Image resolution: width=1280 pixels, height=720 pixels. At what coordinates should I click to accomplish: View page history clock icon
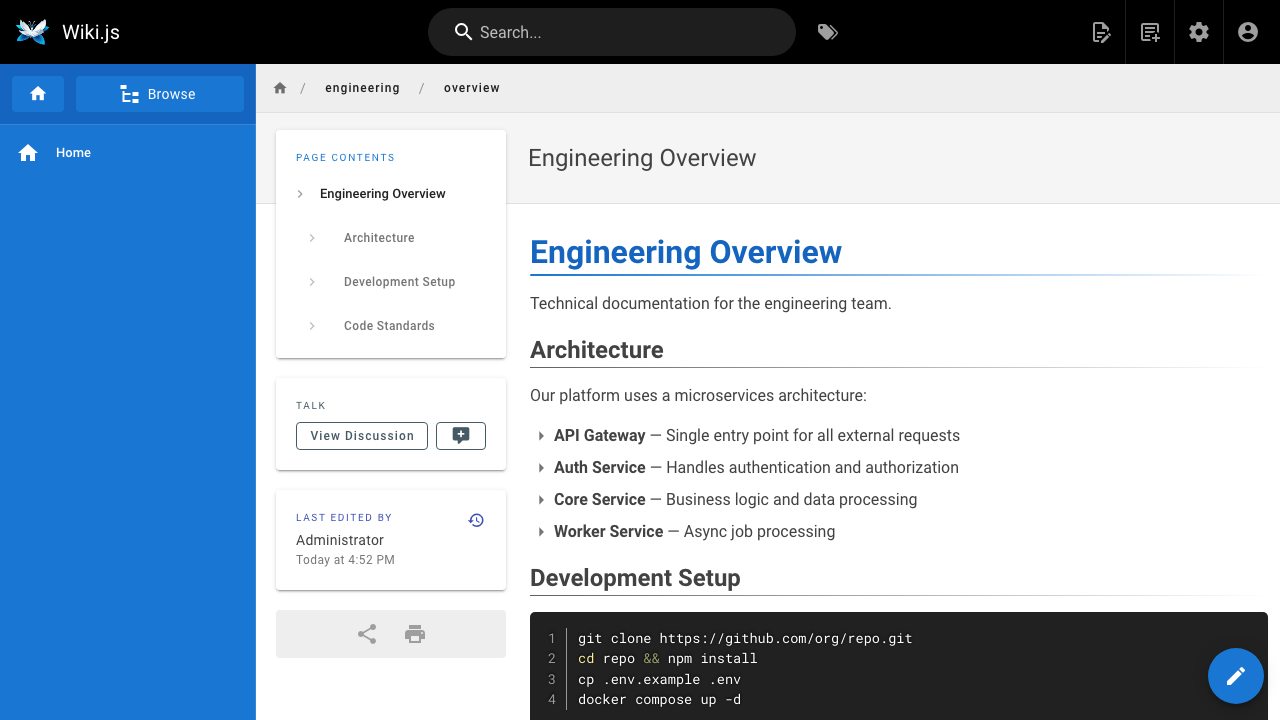476,520
